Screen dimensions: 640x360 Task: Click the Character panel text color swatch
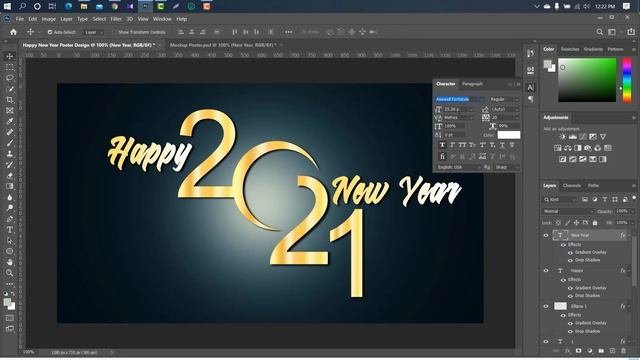[509, 135]
